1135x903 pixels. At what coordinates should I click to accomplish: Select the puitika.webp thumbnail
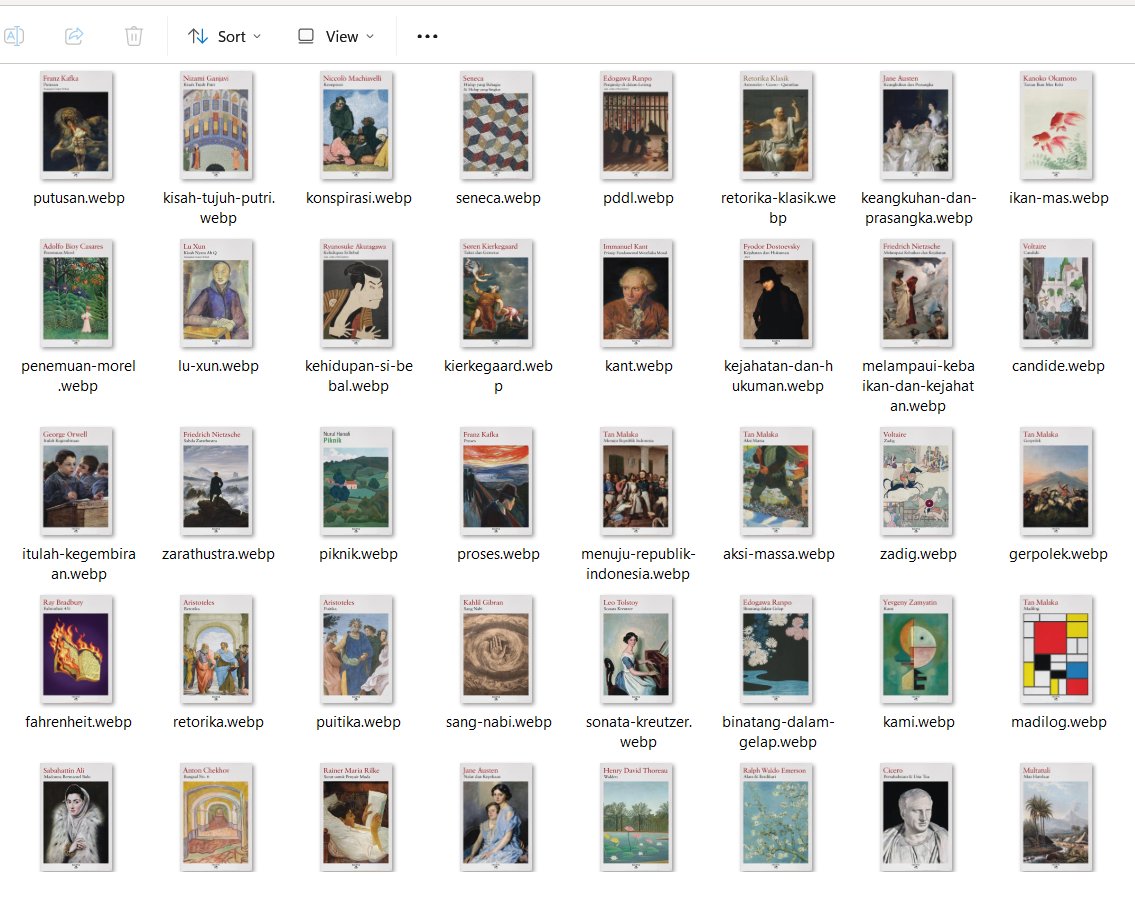point(358,650)
